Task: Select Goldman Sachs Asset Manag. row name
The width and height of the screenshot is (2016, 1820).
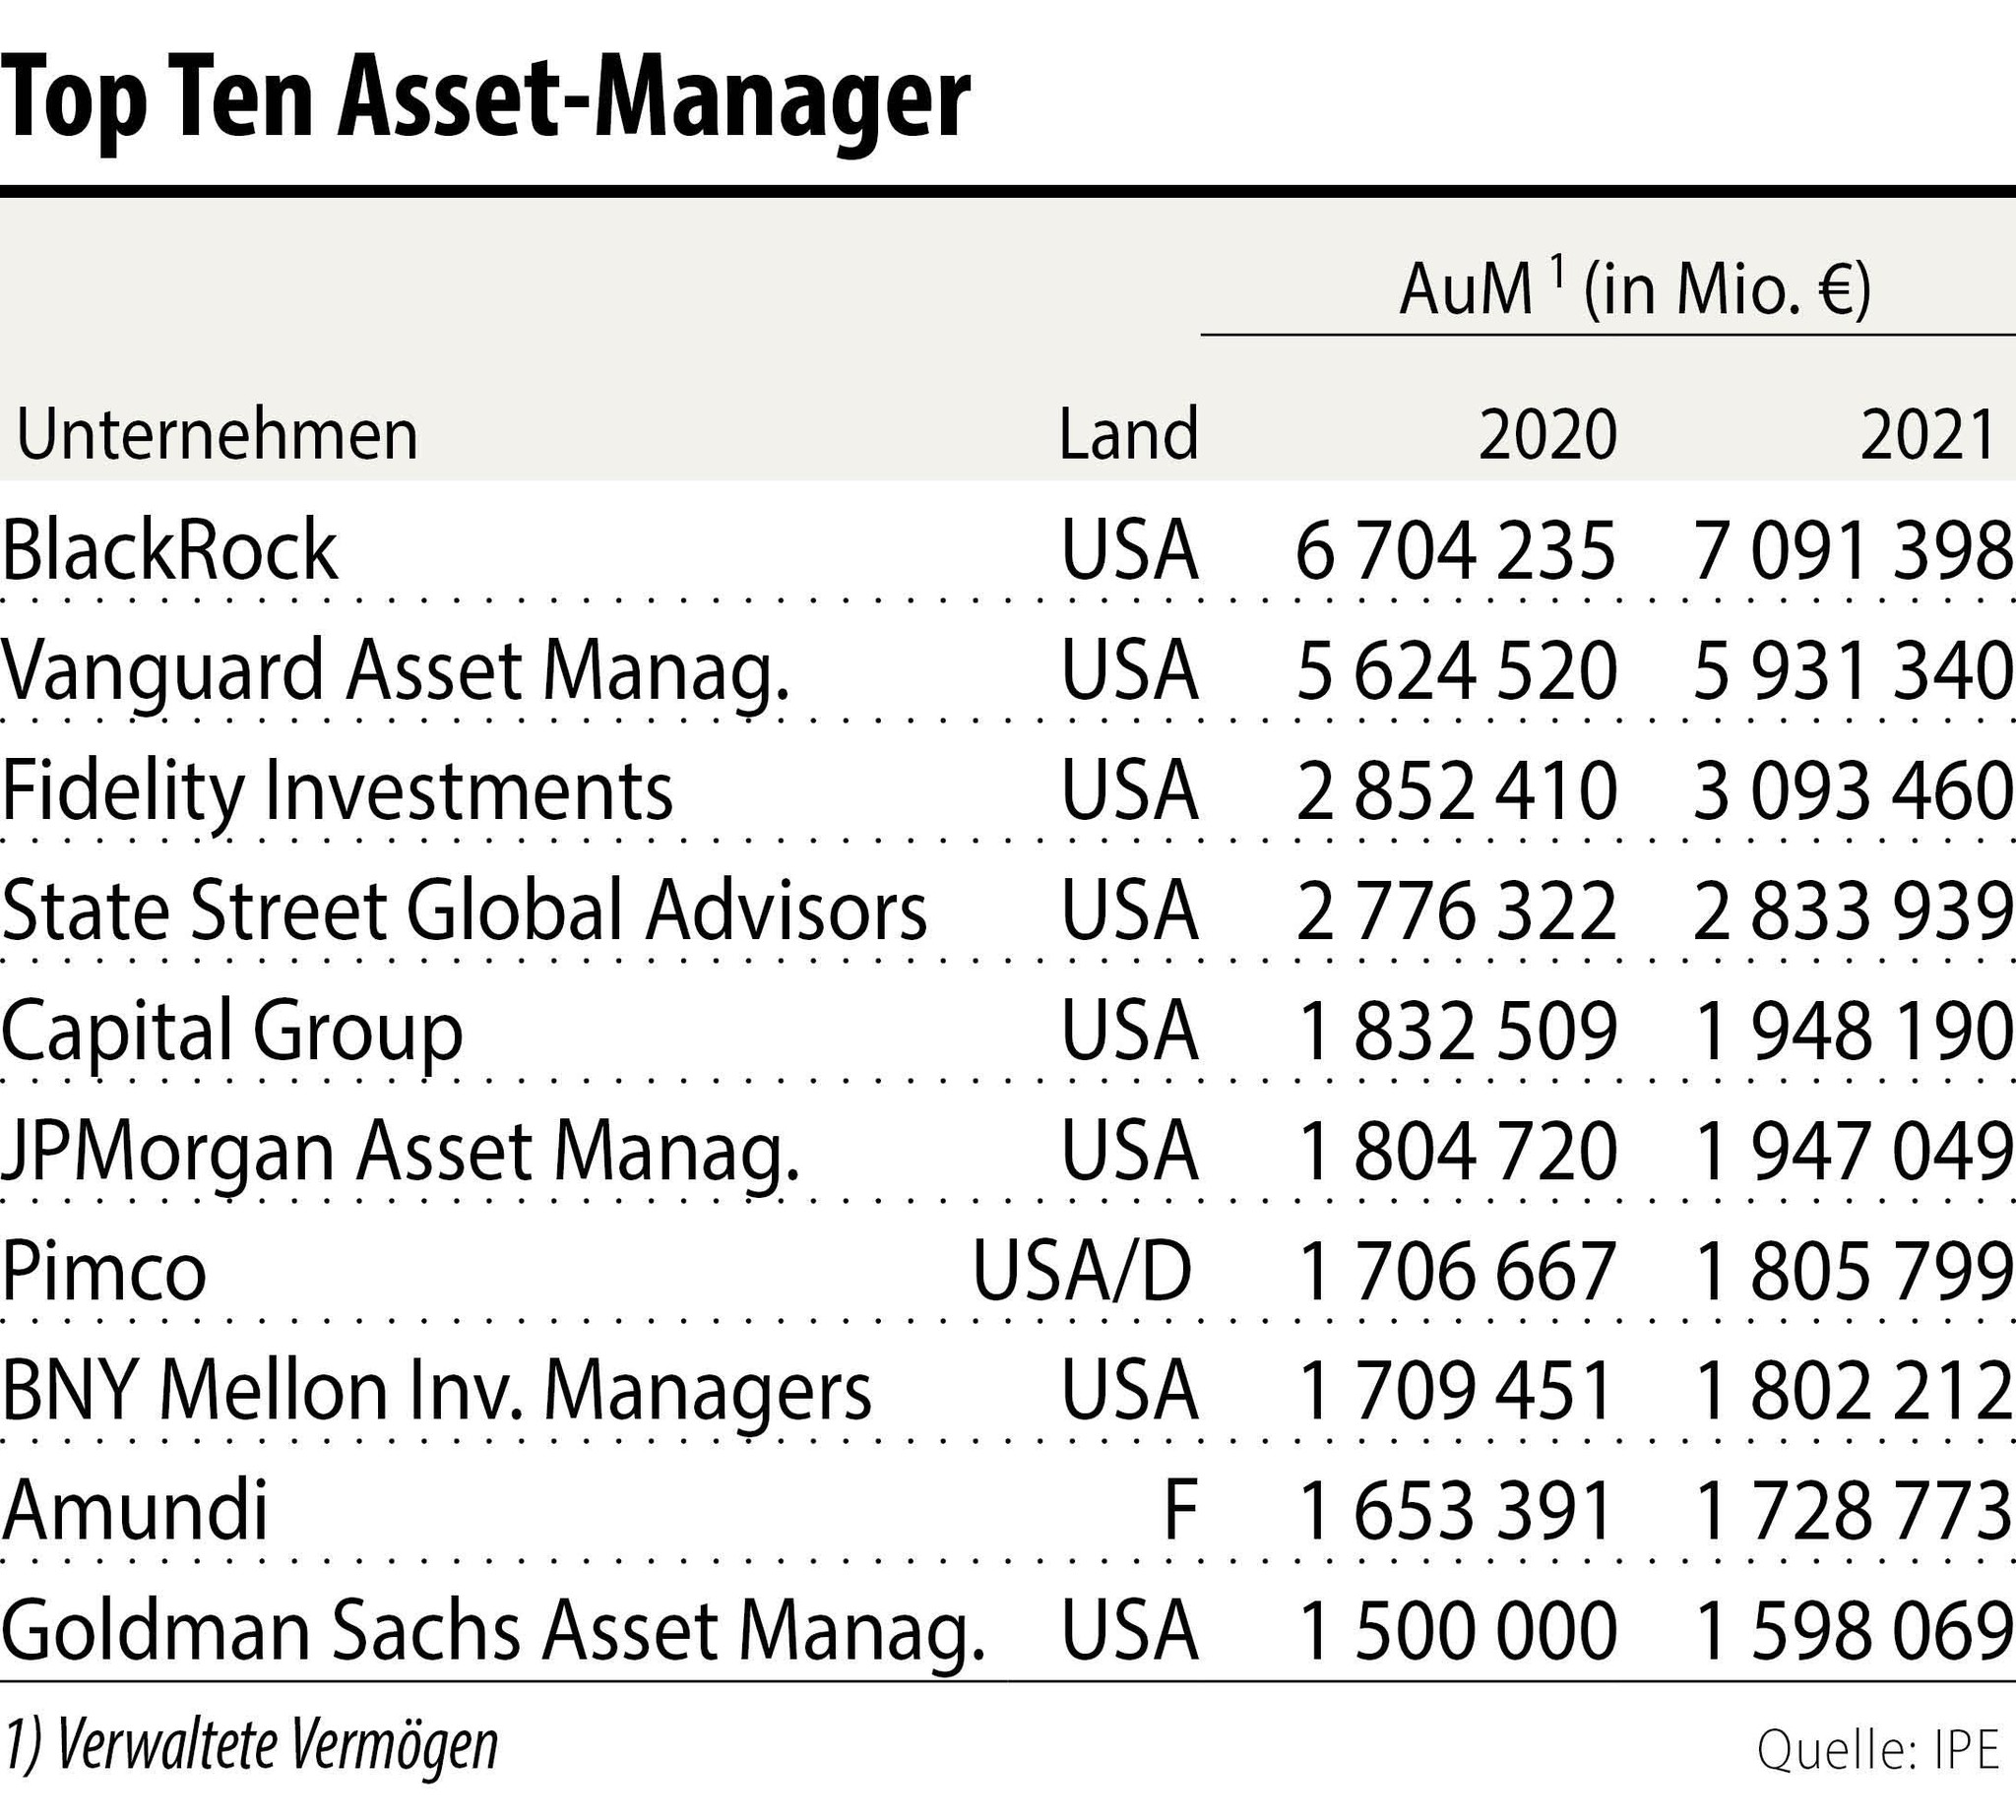Action: pos(493,1632)
